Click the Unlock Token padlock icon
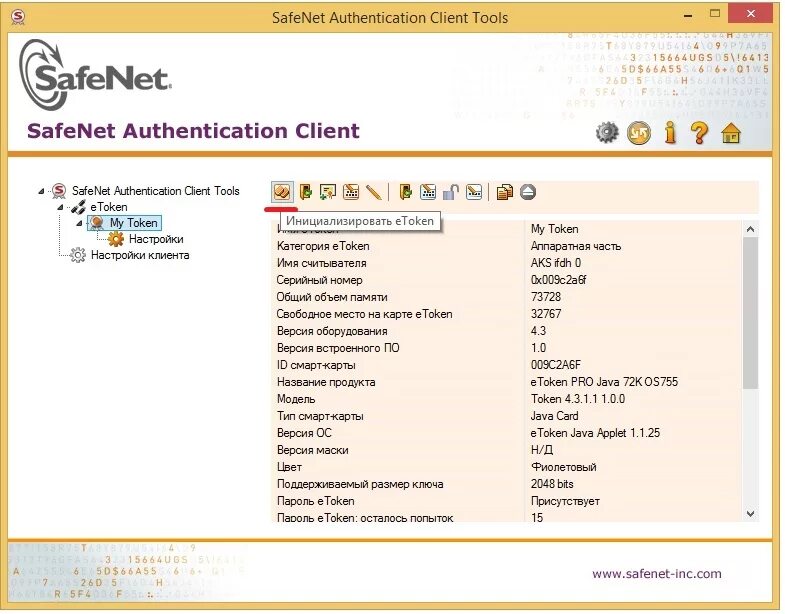The image size is (785, 614). pyautogui.click(x=451, y=192)
